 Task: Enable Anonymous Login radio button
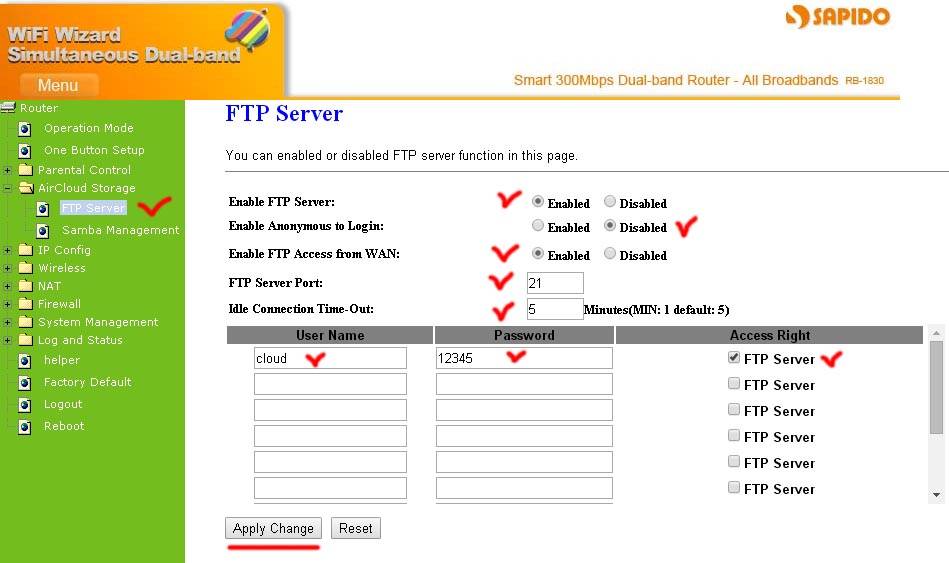(538, 226)
